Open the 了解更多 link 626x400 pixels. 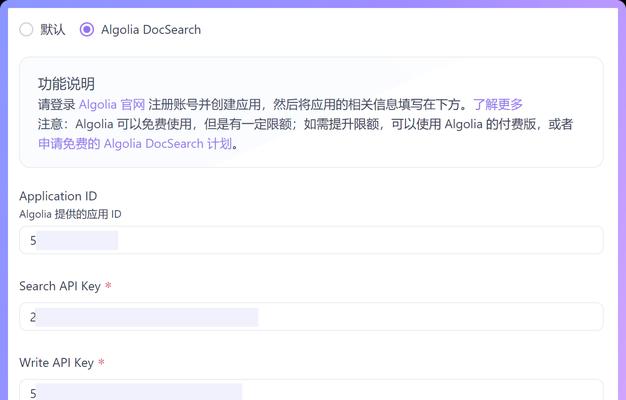pos(498,105)
